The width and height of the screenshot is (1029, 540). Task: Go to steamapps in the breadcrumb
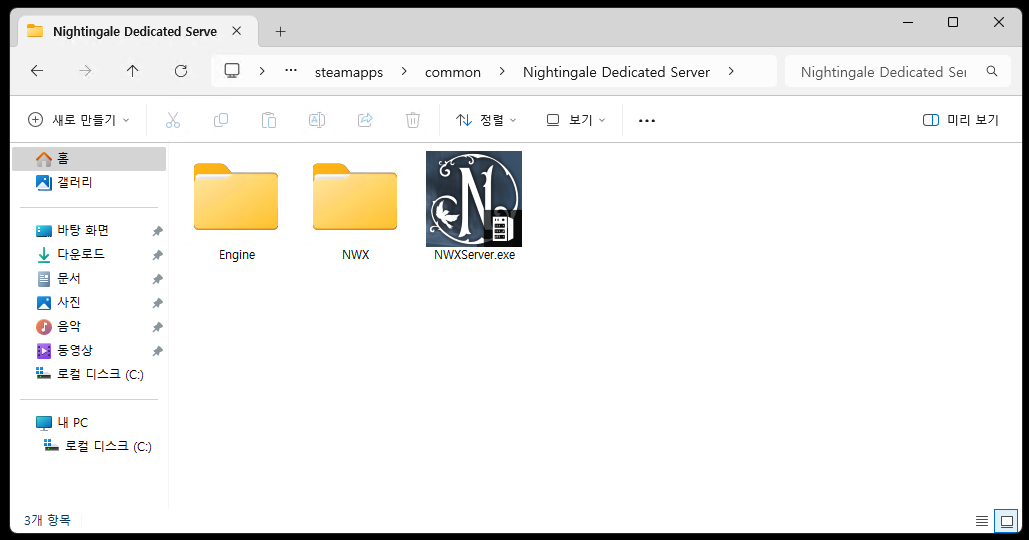click(348, 72)
